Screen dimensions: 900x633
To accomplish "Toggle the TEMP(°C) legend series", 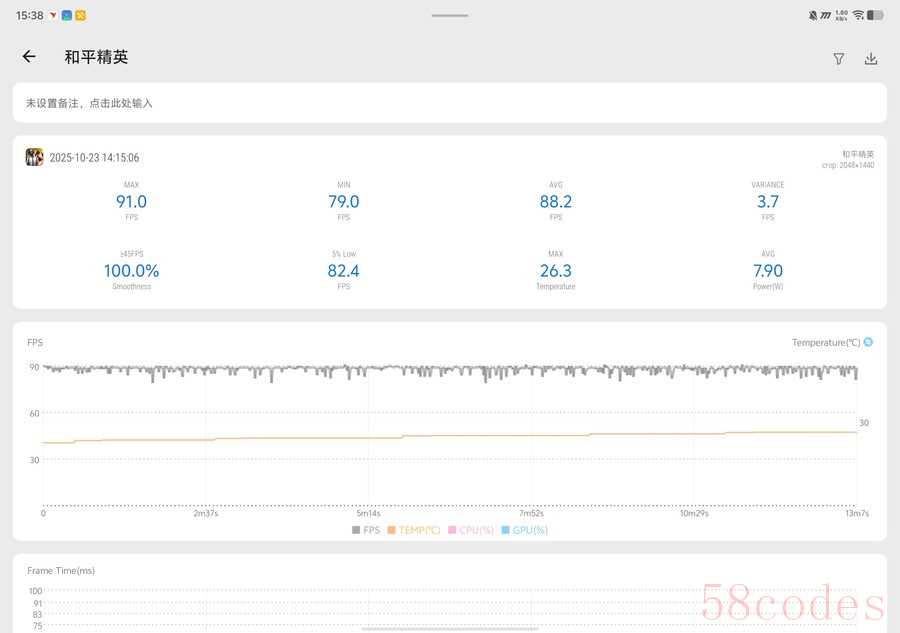I will (414, 530).
